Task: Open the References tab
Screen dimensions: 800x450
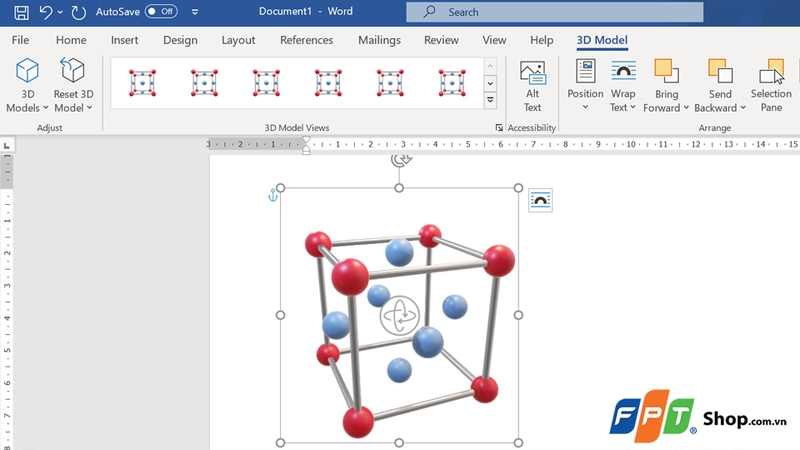Action: 307,40
